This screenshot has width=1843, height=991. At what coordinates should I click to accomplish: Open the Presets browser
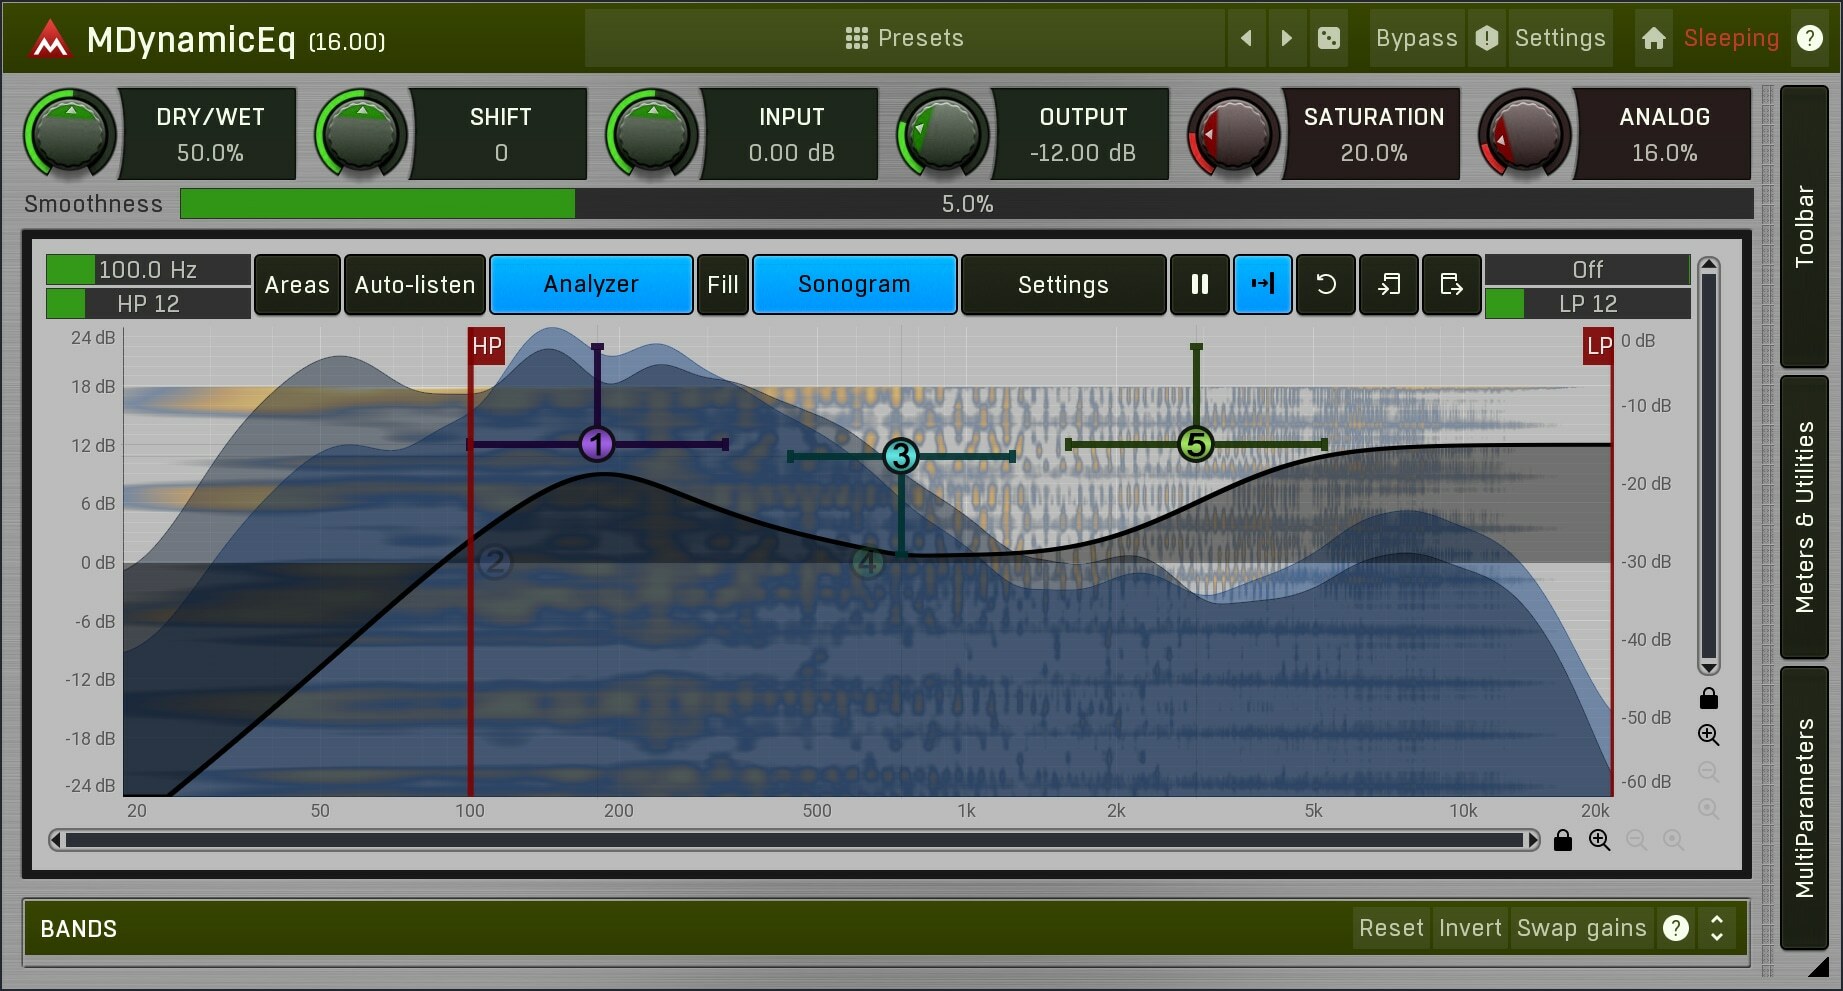(x=905, y=38)
